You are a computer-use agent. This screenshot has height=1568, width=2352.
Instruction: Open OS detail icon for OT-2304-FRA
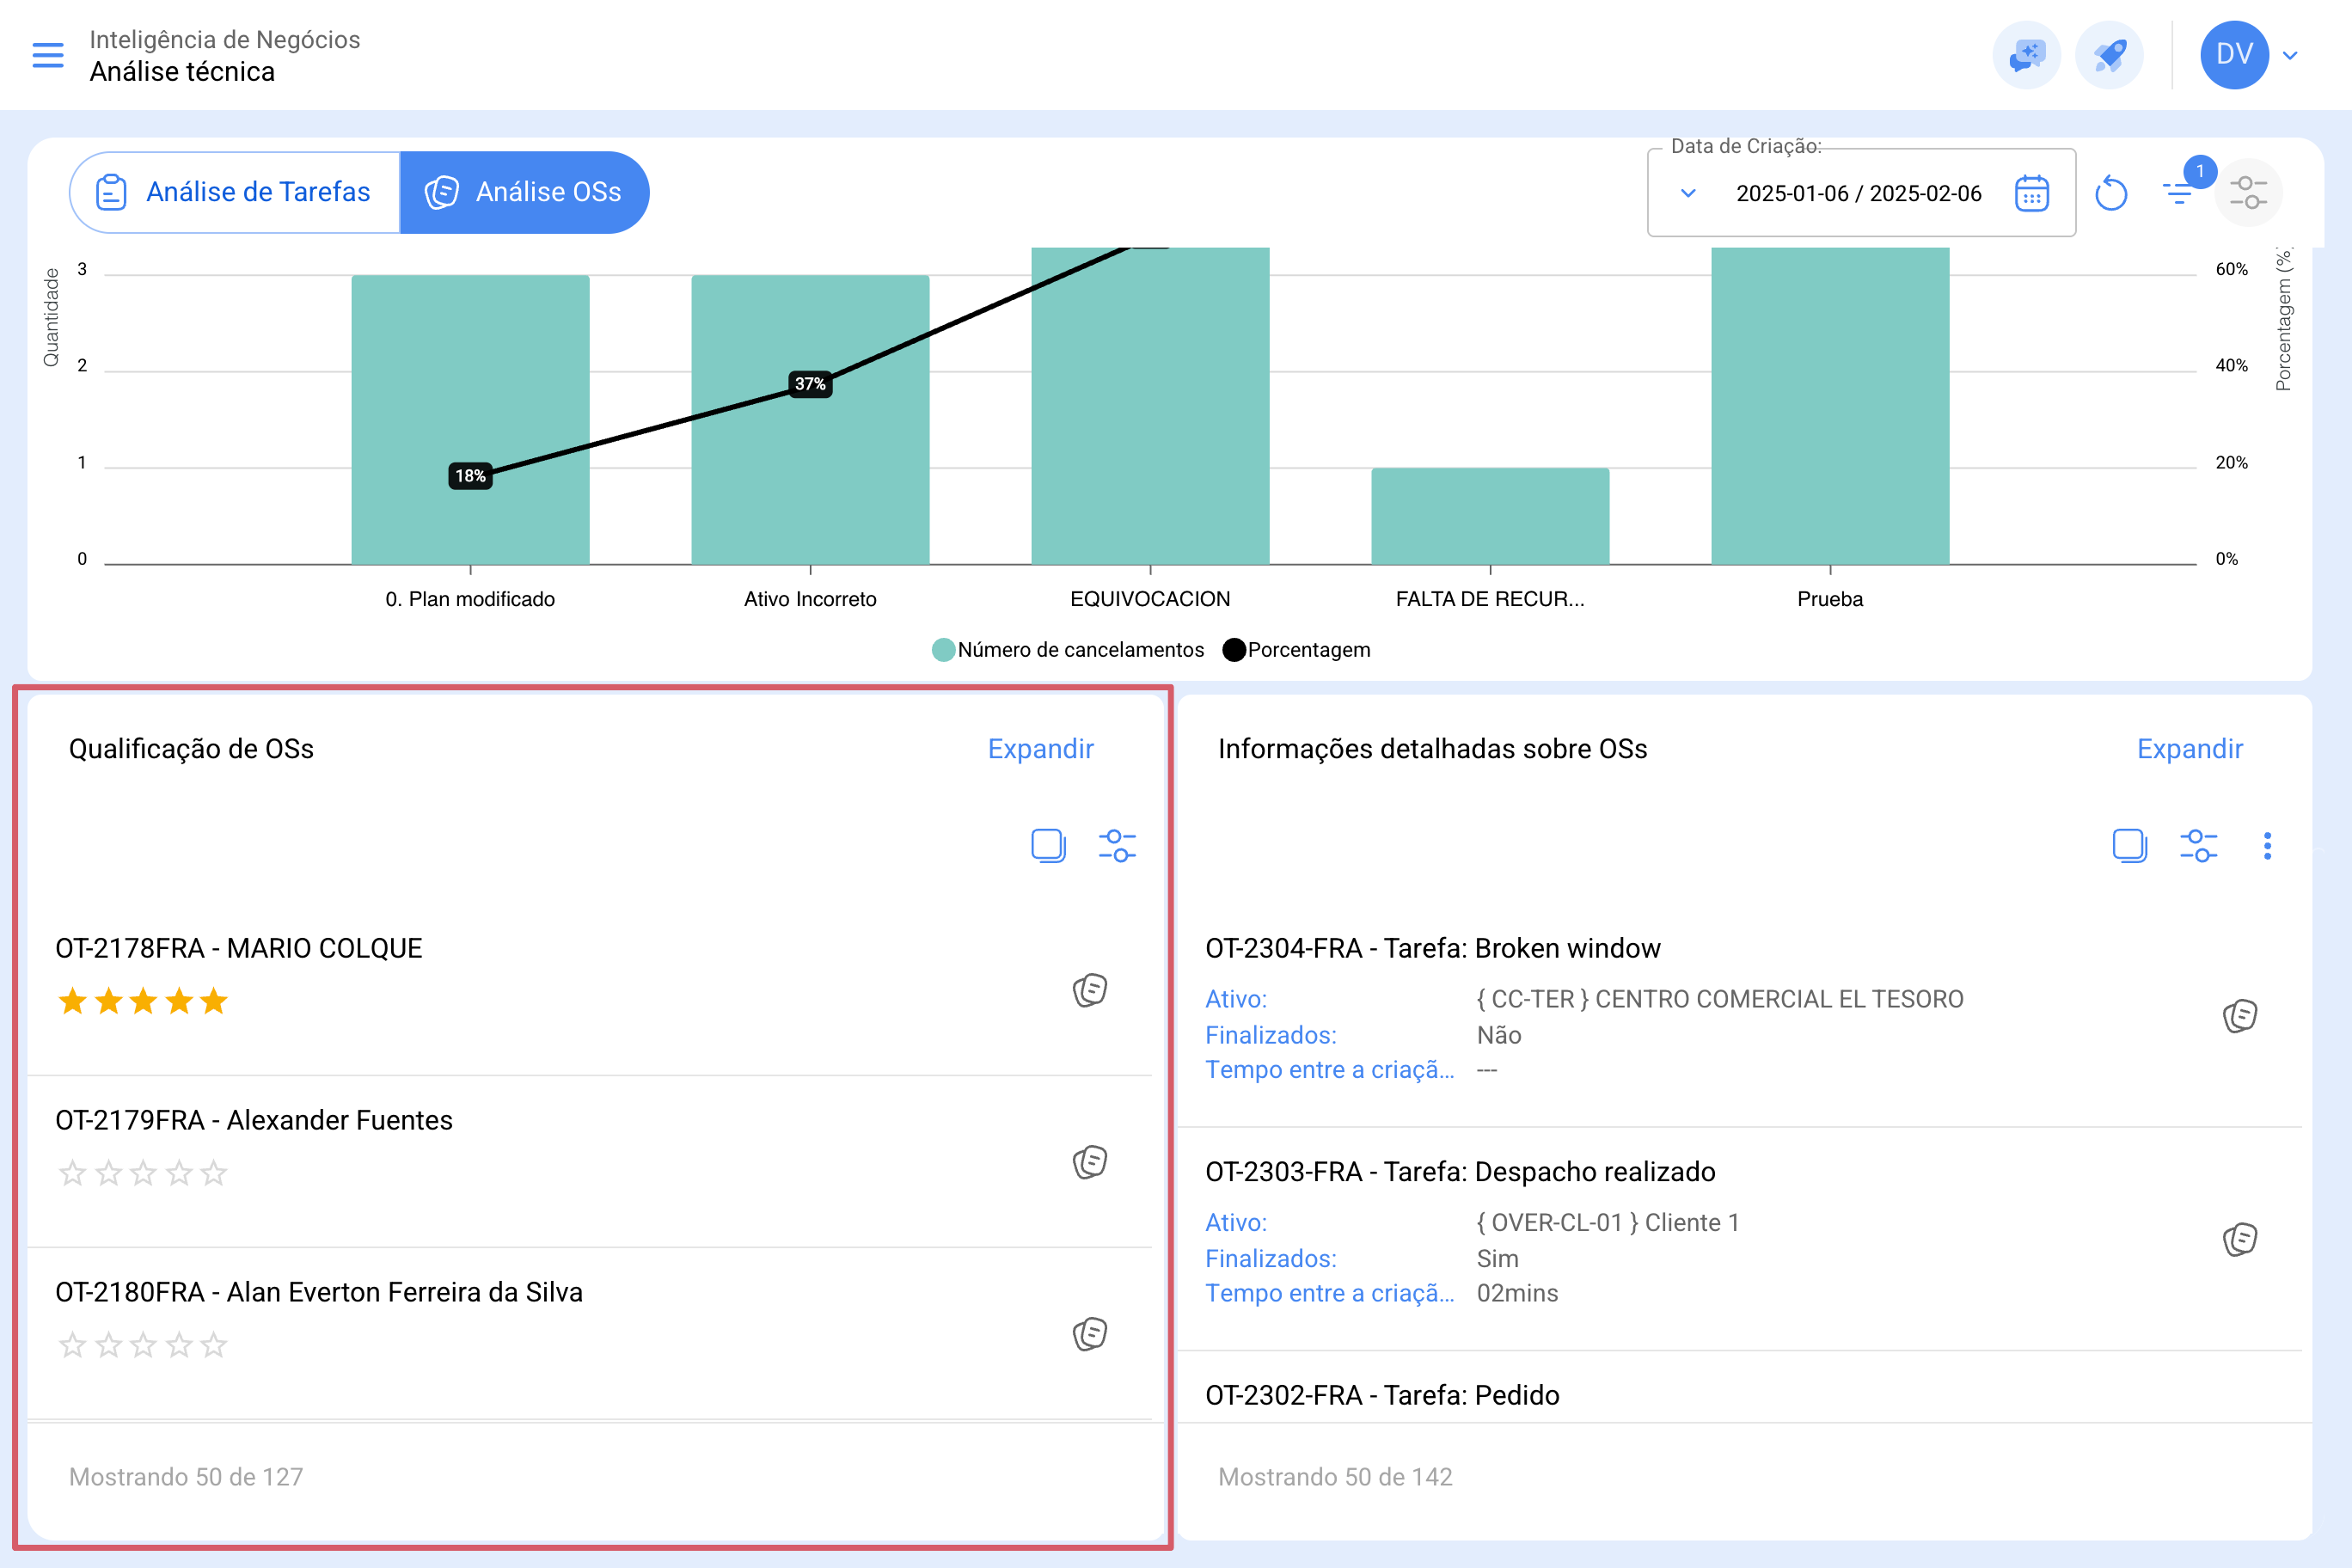2240,1016
